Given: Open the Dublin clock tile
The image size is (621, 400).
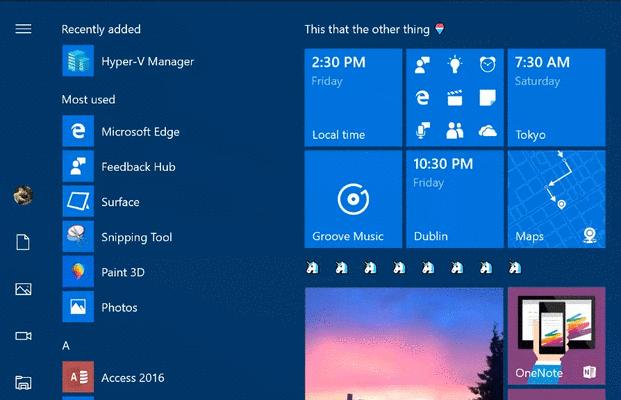Looking at the screenshot, I should coord(455,199).
